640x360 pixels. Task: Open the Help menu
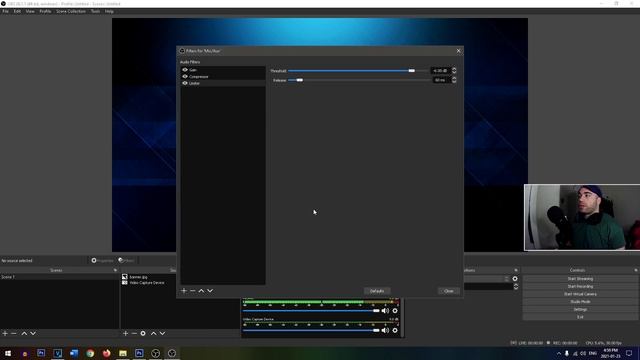pos(109,11)
